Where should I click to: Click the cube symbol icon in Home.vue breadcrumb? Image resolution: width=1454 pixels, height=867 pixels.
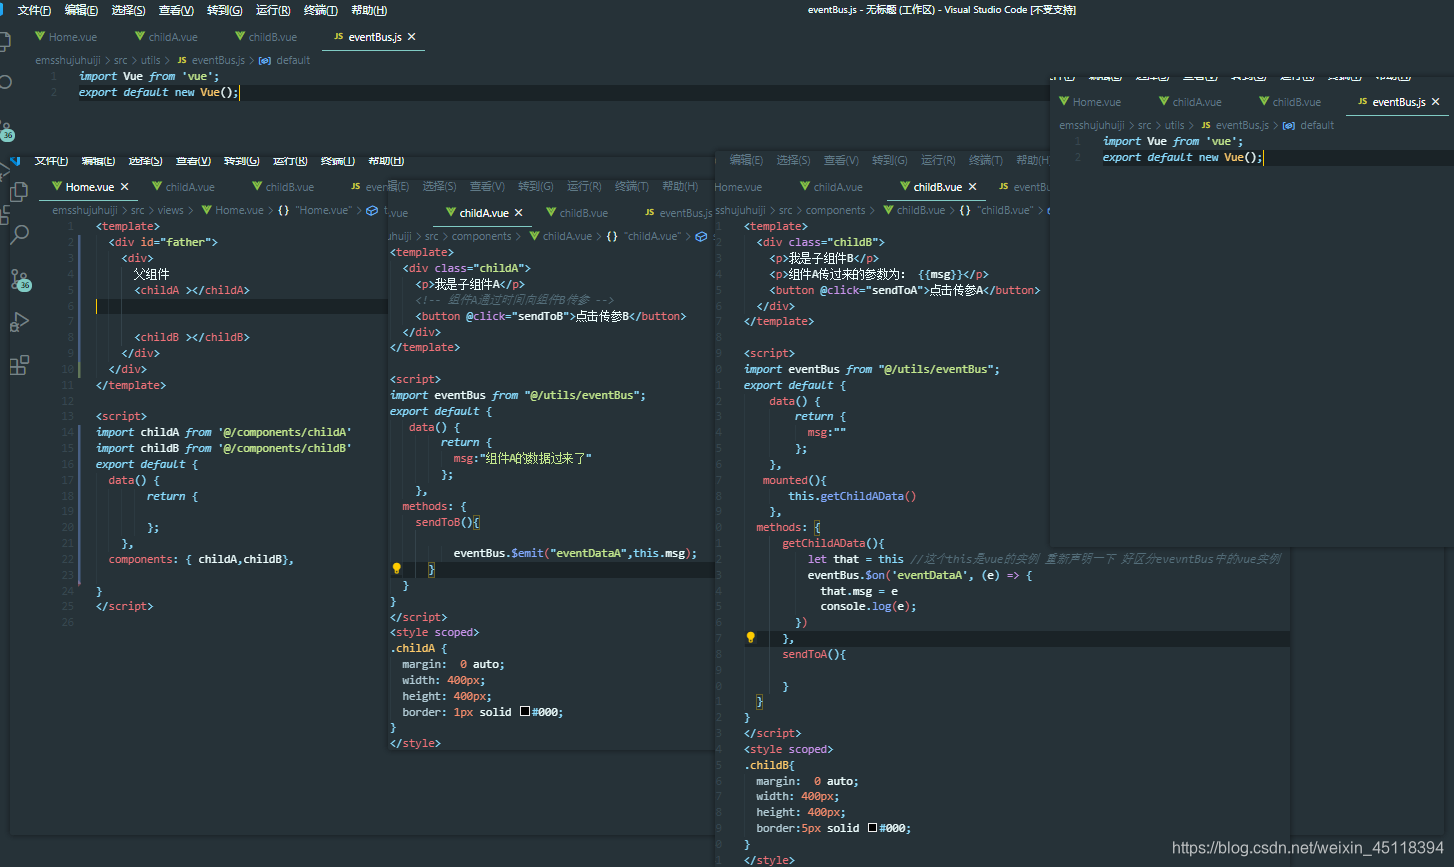click(372, 210)
